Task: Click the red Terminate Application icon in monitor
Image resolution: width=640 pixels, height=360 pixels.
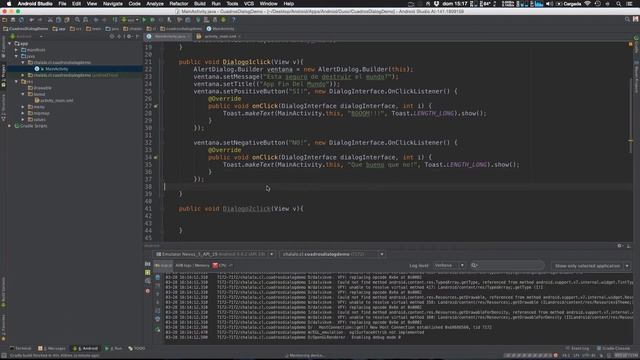Action: [x=148, y=291]
